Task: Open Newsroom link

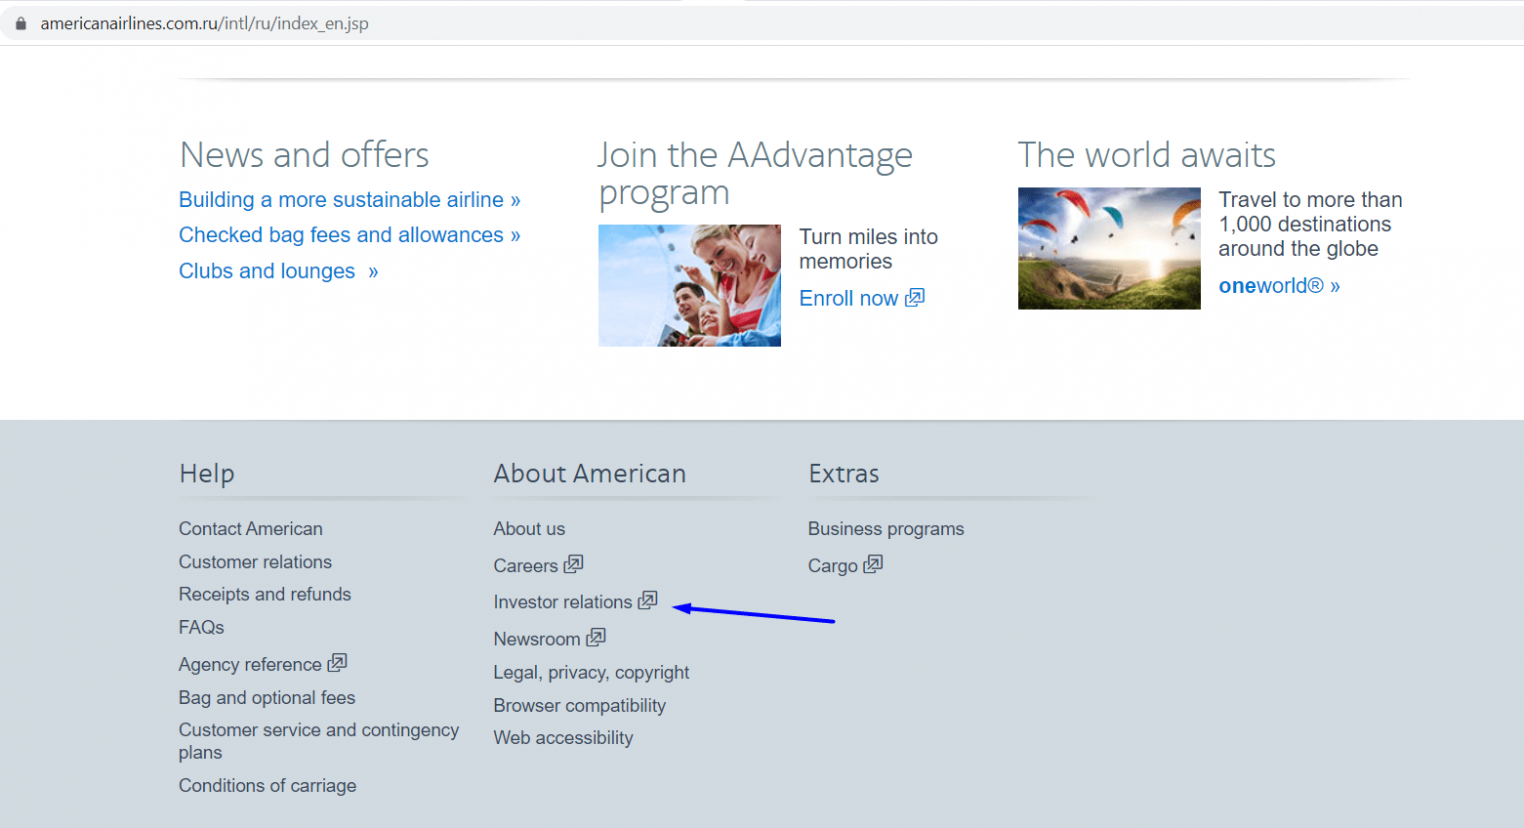Action: [x=536, y=639]
